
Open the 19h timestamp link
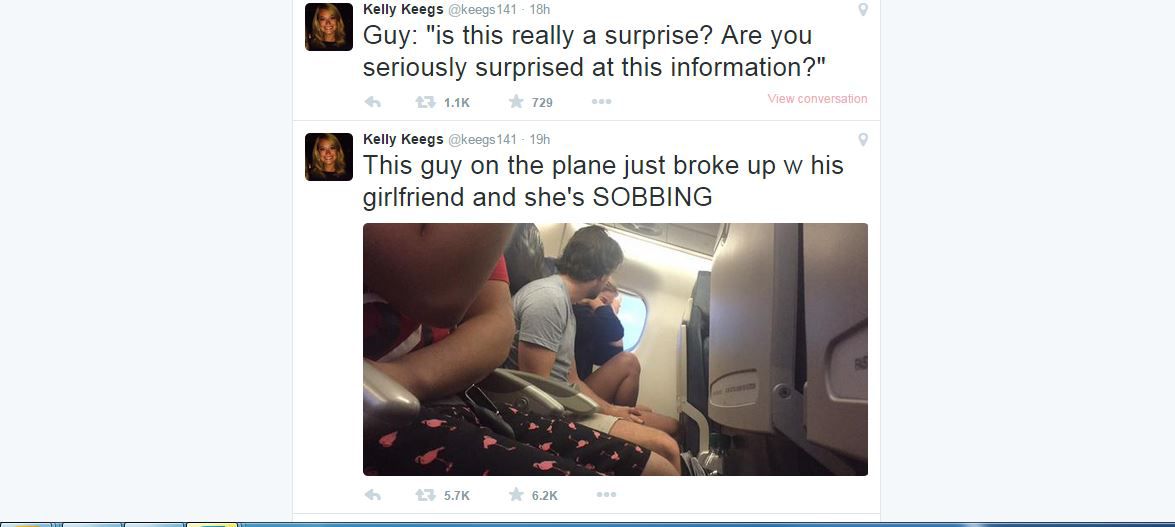tap(540, 139)
